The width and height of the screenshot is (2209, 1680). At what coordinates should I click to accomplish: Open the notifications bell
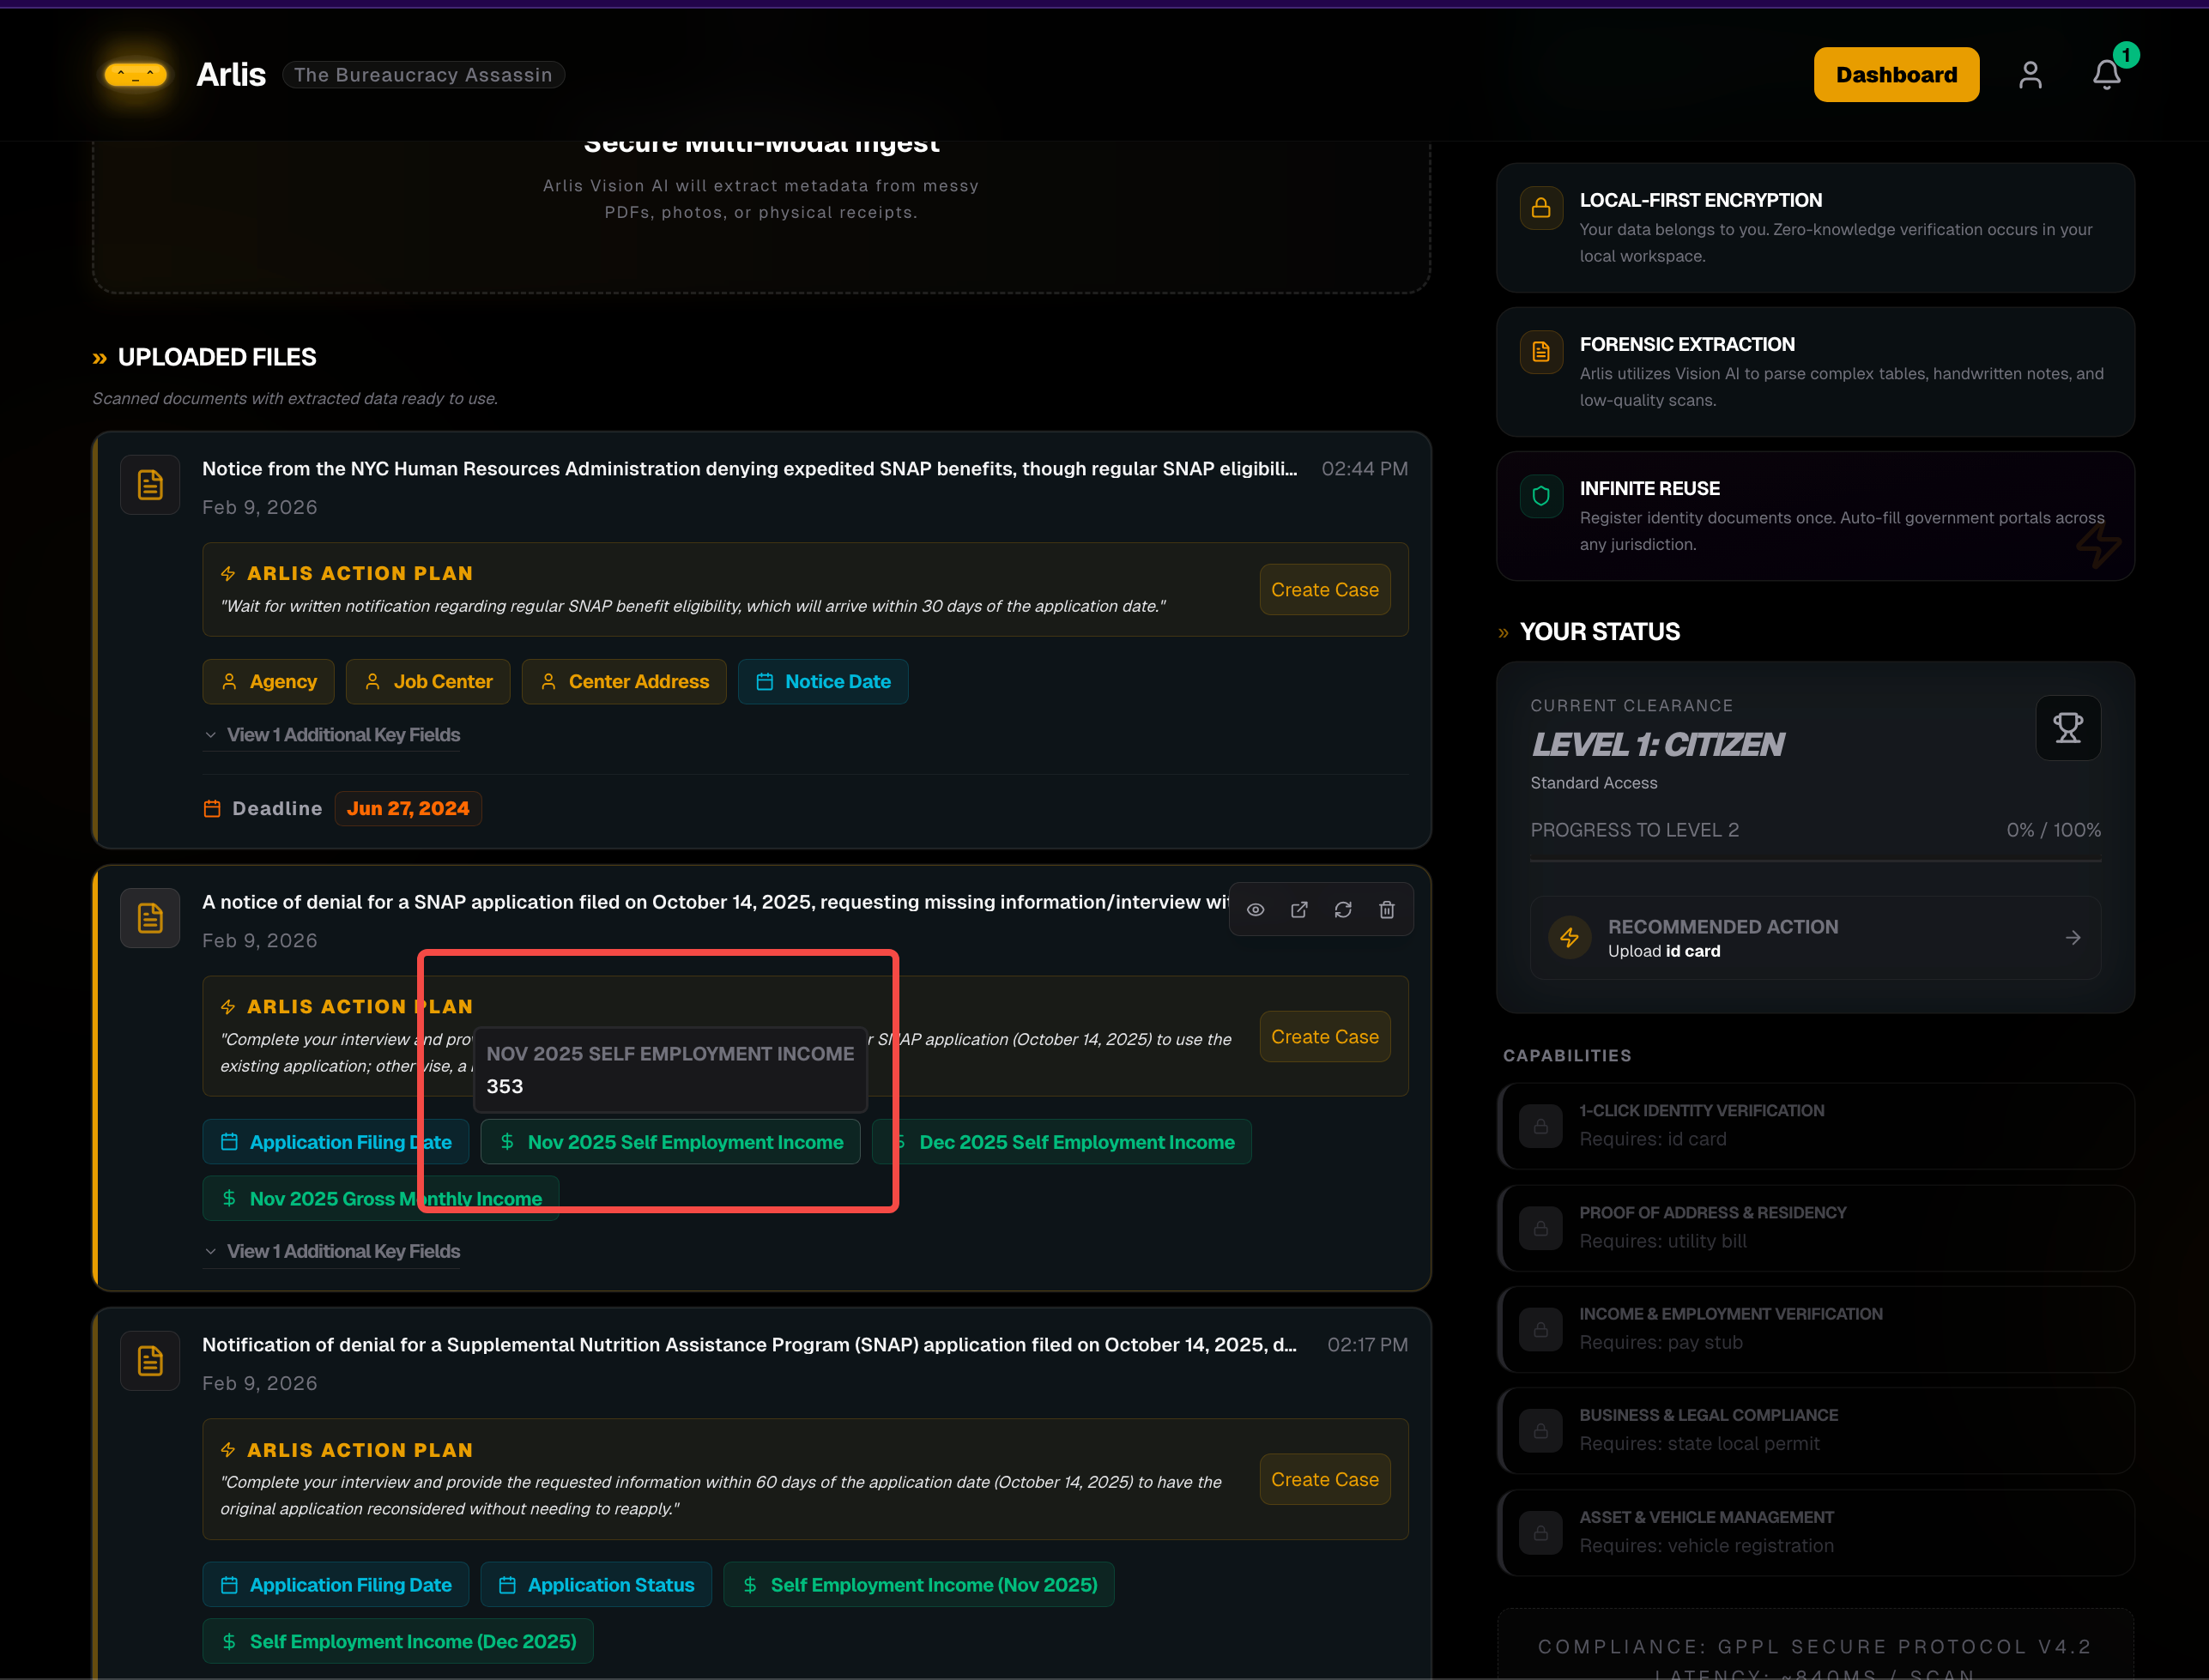[x=2107, y=75]
